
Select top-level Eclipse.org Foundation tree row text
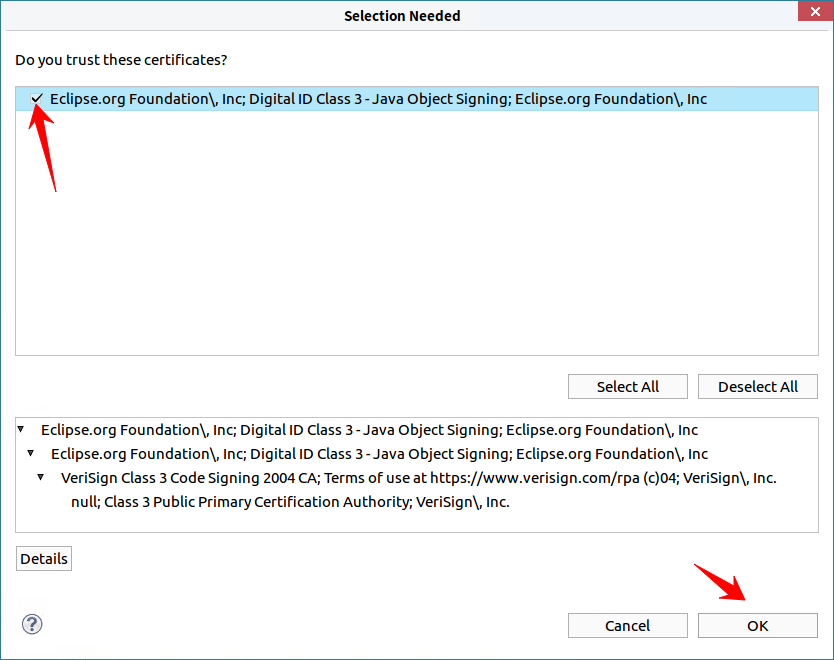coord(369,430)
